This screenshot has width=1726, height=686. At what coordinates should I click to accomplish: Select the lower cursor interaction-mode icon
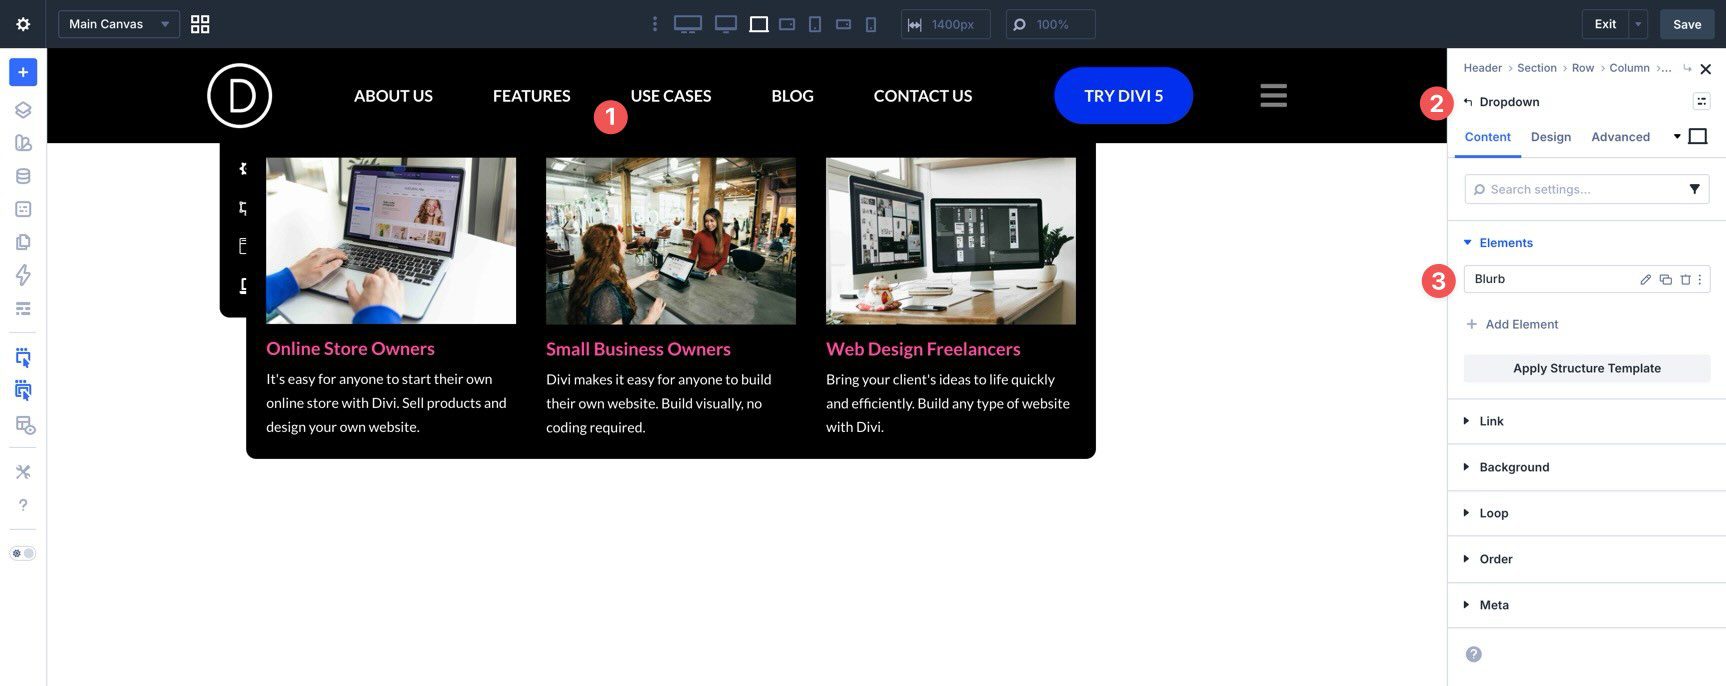23,390
